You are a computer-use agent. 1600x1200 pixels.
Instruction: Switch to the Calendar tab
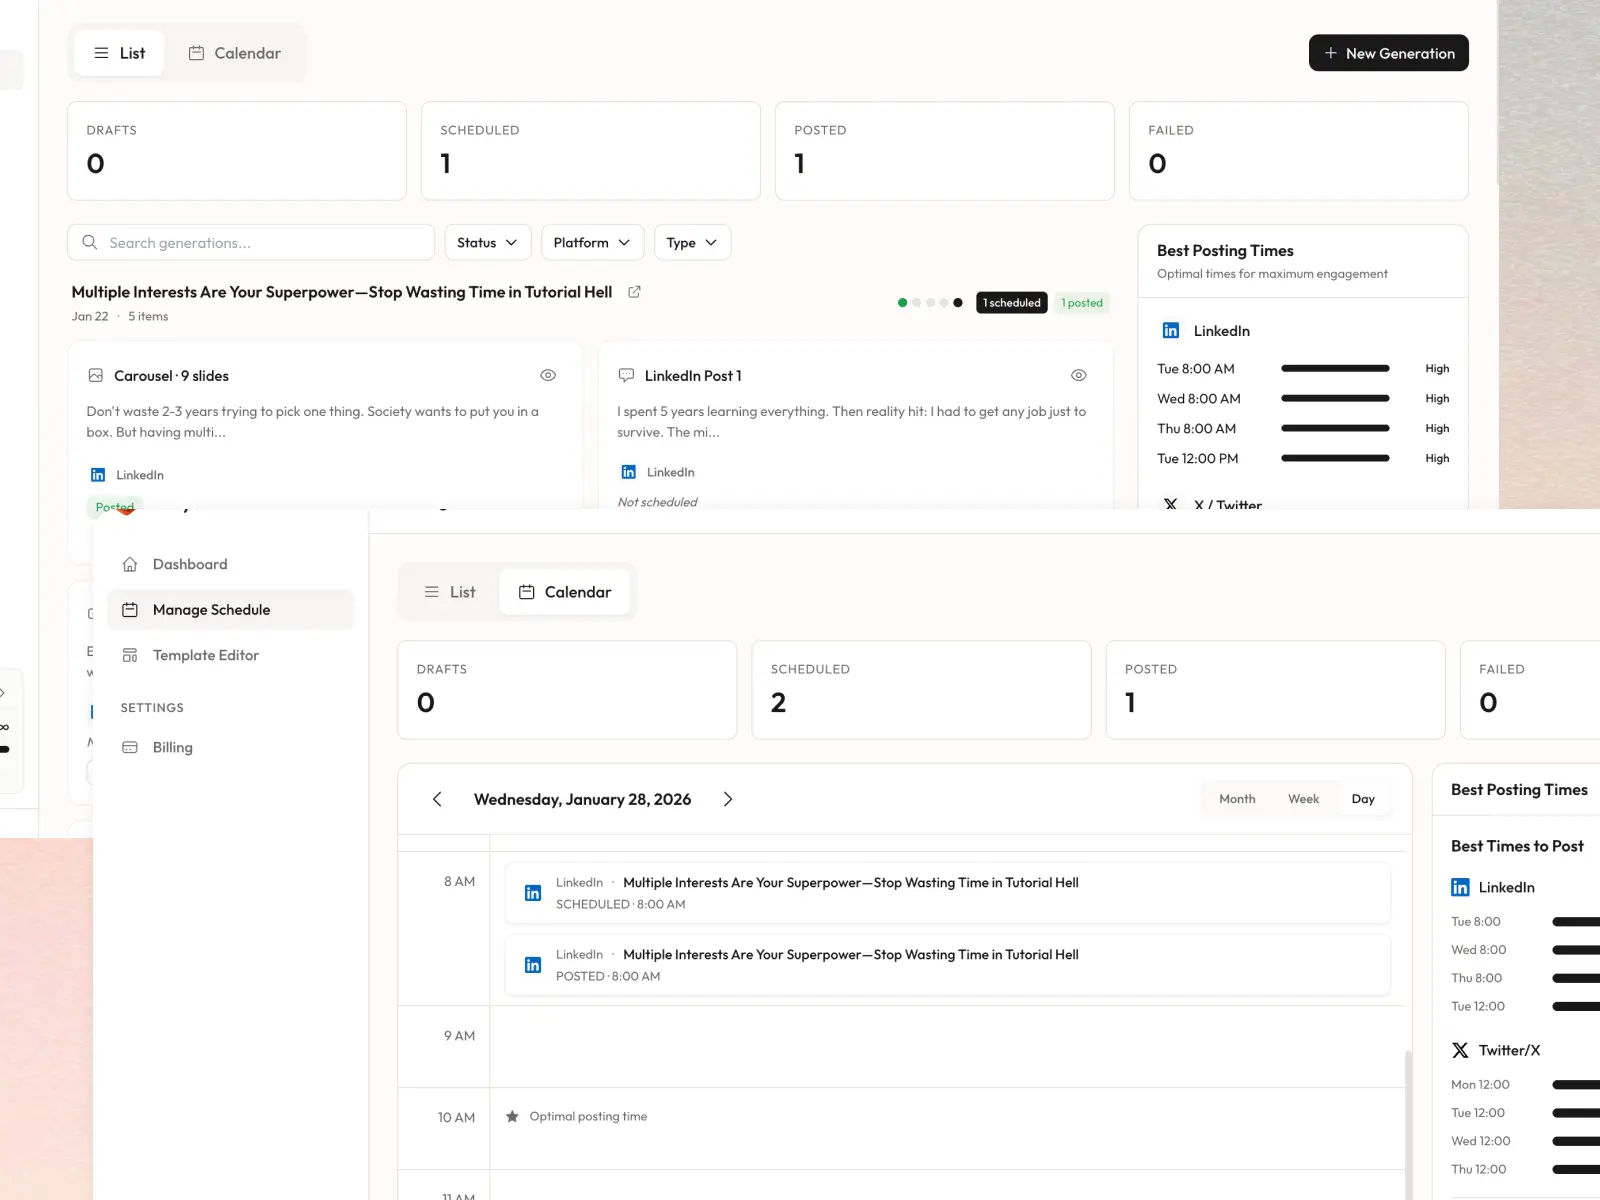pos(236,53)
